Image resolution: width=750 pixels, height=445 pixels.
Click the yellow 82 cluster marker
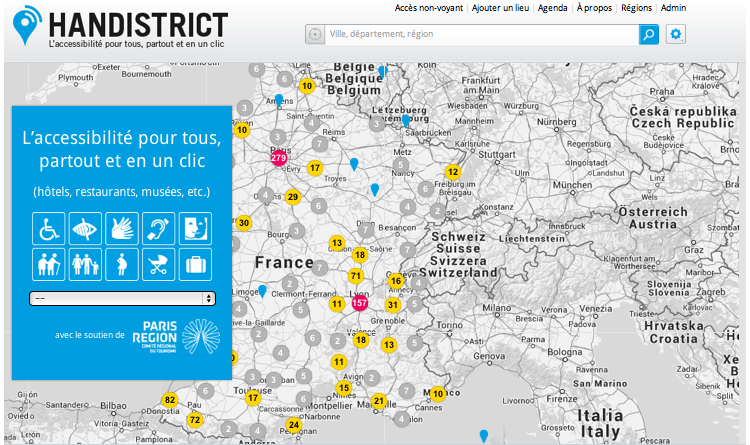click(x=170, y=400)
